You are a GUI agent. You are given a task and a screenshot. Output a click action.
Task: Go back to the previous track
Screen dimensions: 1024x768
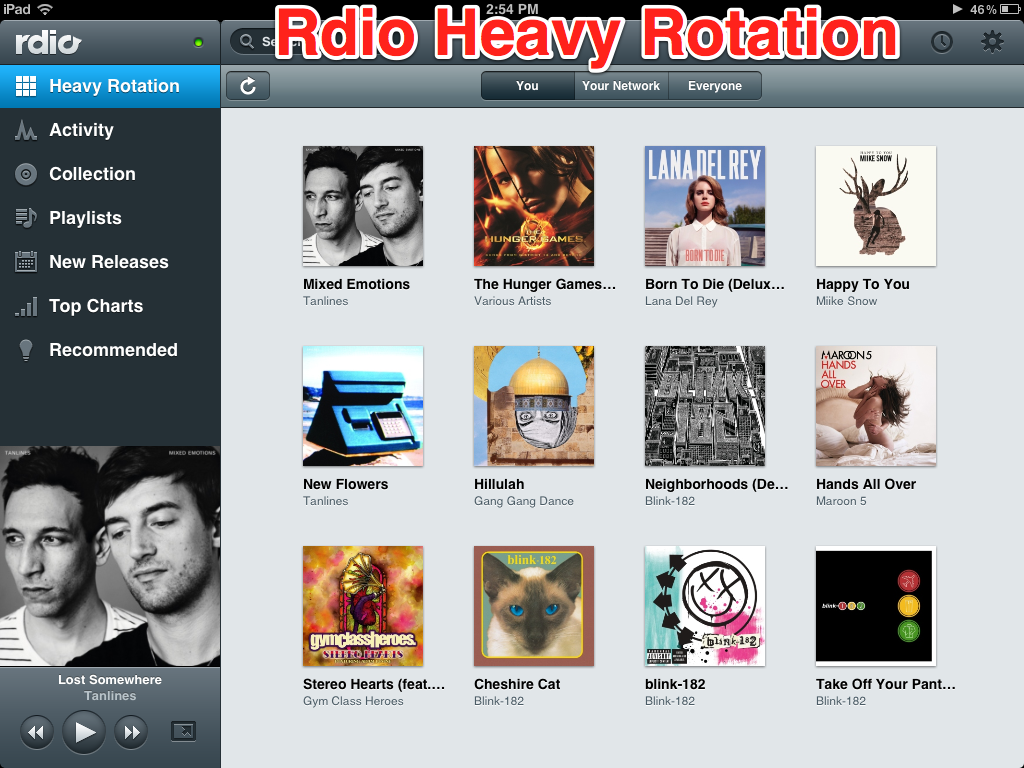pos(37,732)
